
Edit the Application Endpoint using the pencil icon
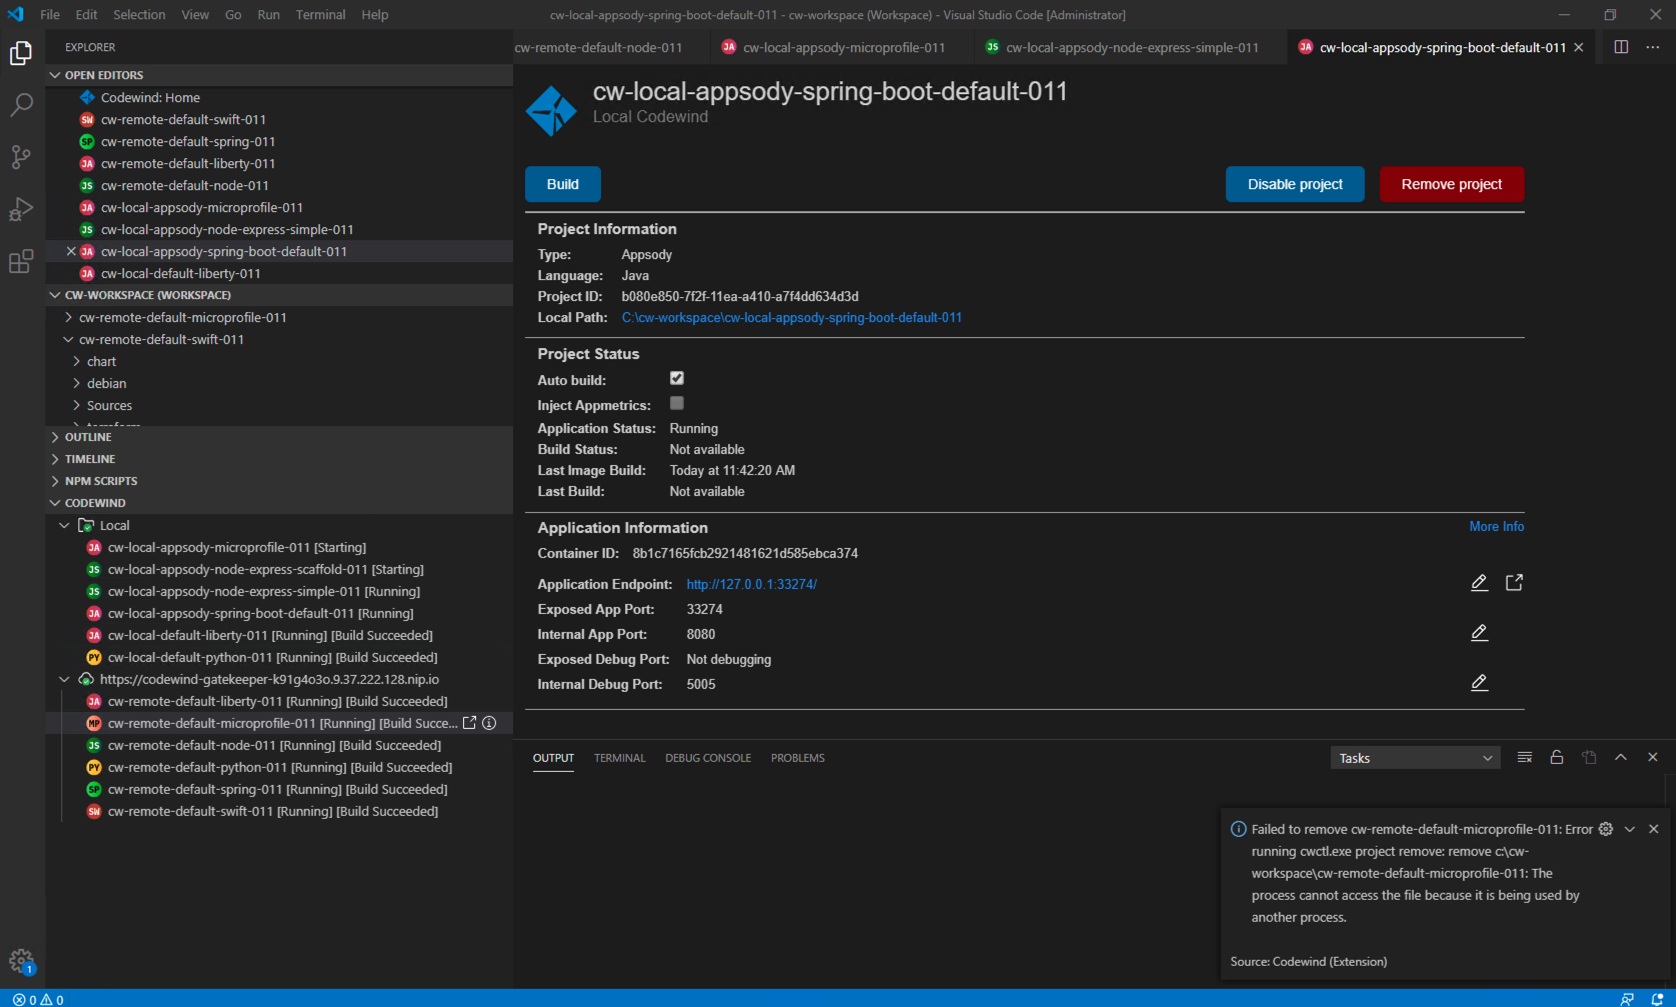pos(1479,582)
